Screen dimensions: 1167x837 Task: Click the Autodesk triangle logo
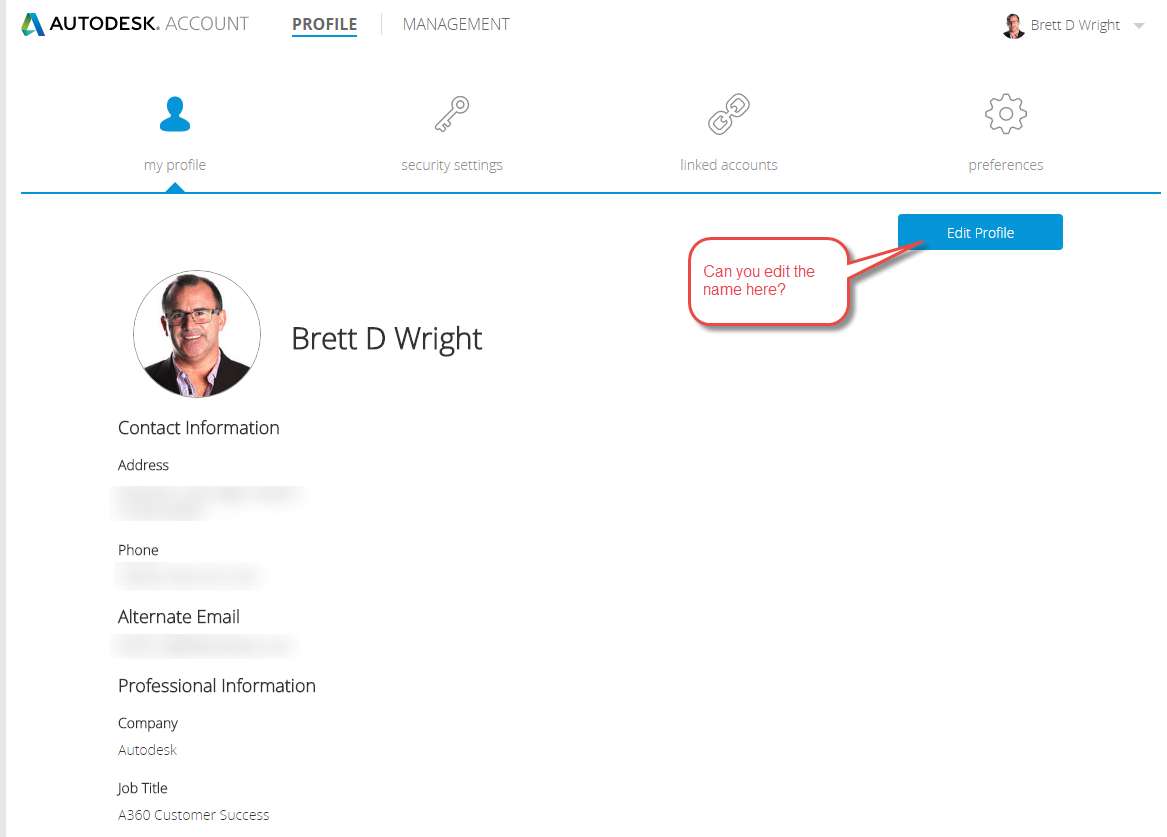[33, 22]
